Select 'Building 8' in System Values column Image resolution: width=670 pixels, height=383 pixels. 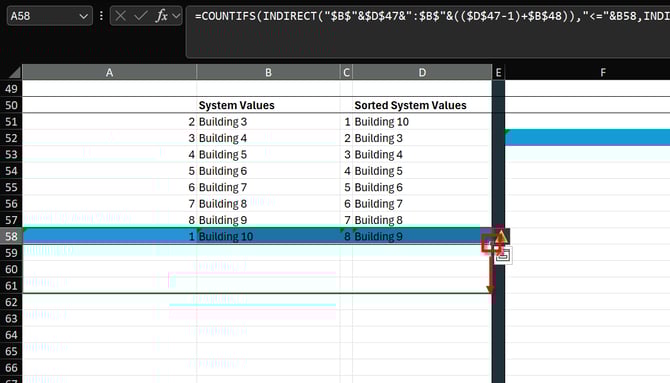(268, 203)
